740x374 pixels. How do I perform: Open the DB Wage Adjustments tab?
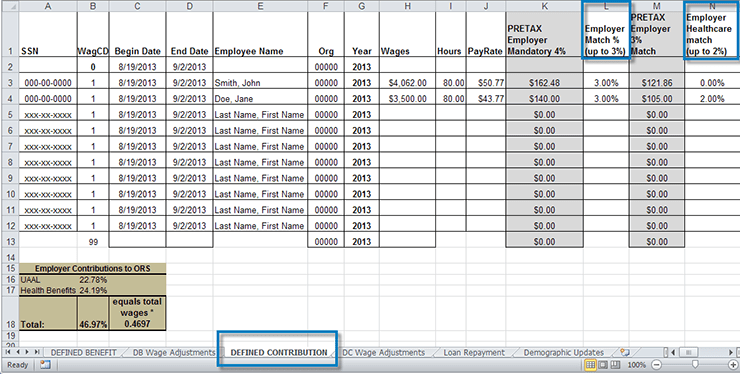(174, 352)
